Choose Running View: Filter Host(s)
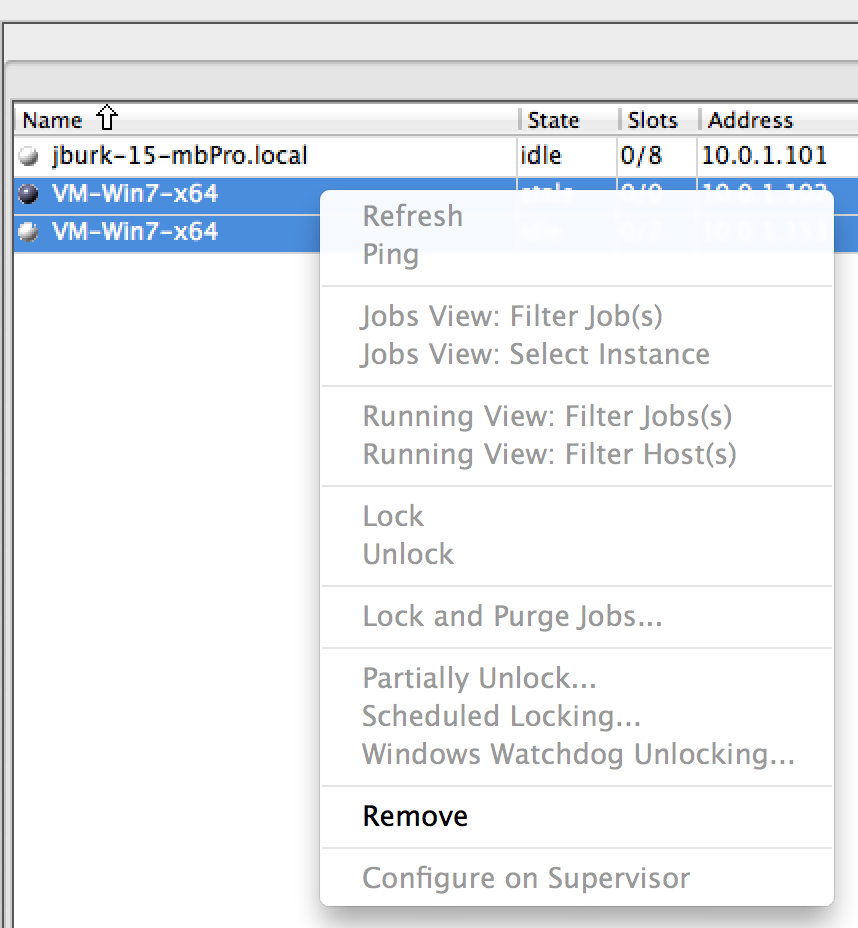 pos(549,454)
